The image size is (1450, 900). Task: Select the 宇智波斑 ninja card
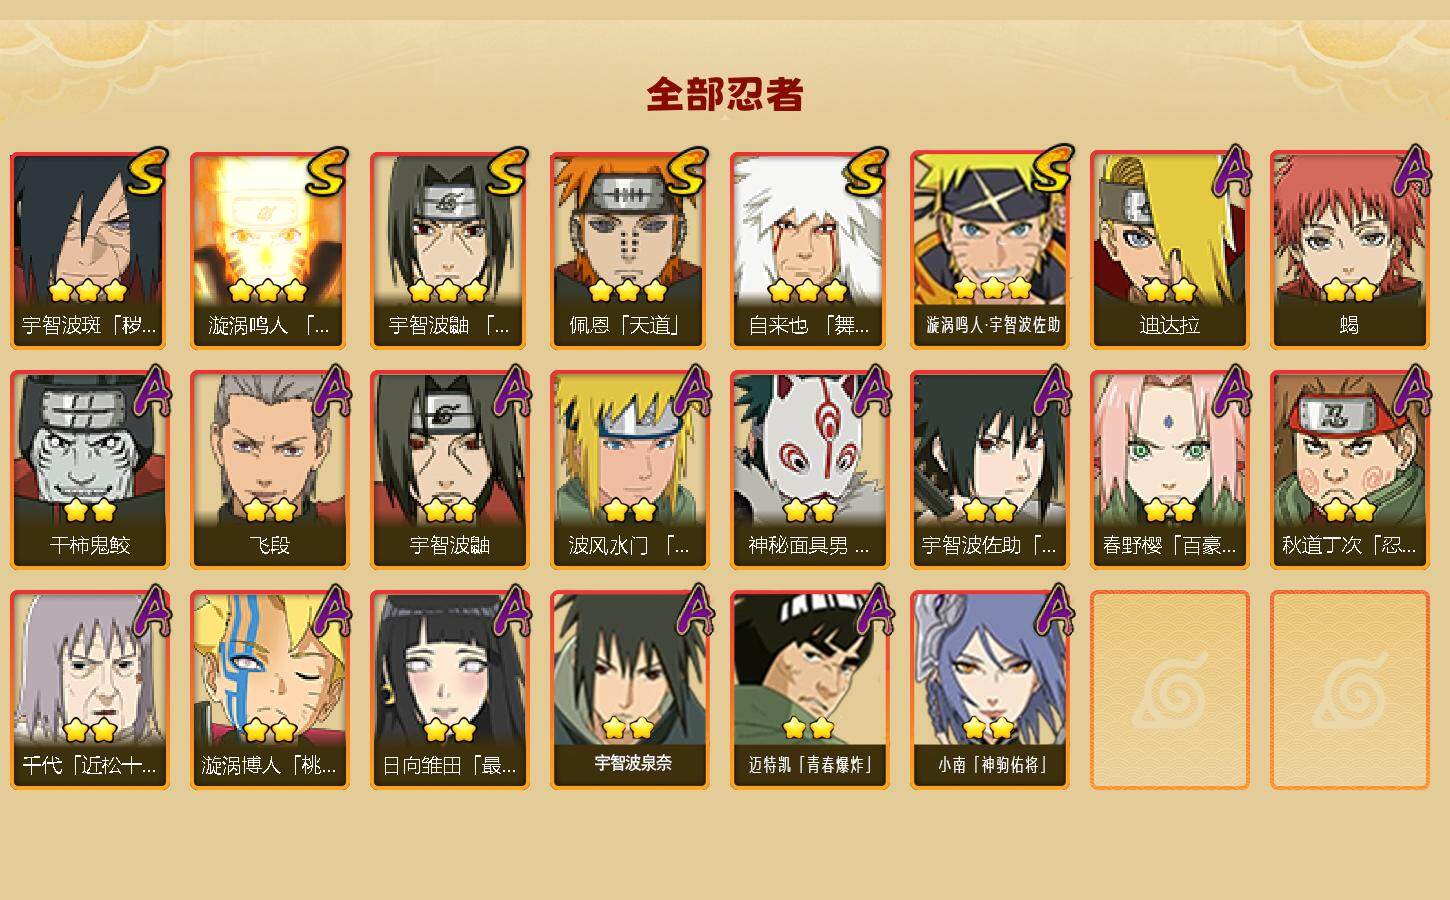click(x=90, y=250)
